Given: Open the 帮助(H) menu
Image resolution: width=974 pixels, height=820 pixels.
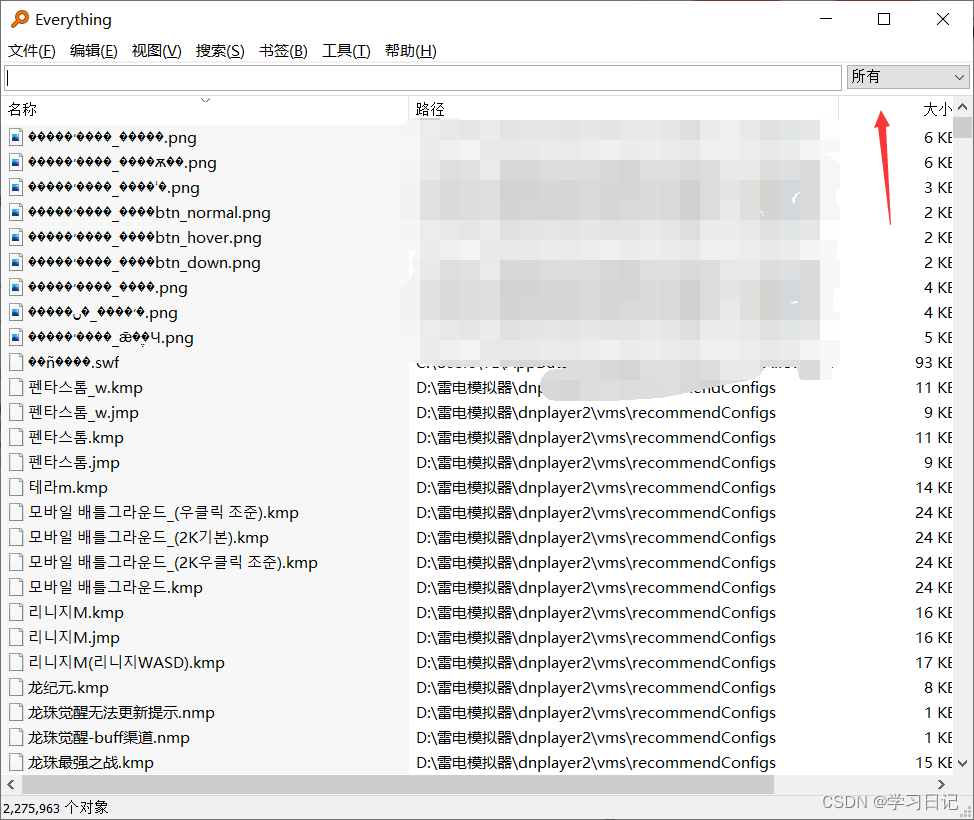Looking at the screenshot, I should [x=411, y=51].
